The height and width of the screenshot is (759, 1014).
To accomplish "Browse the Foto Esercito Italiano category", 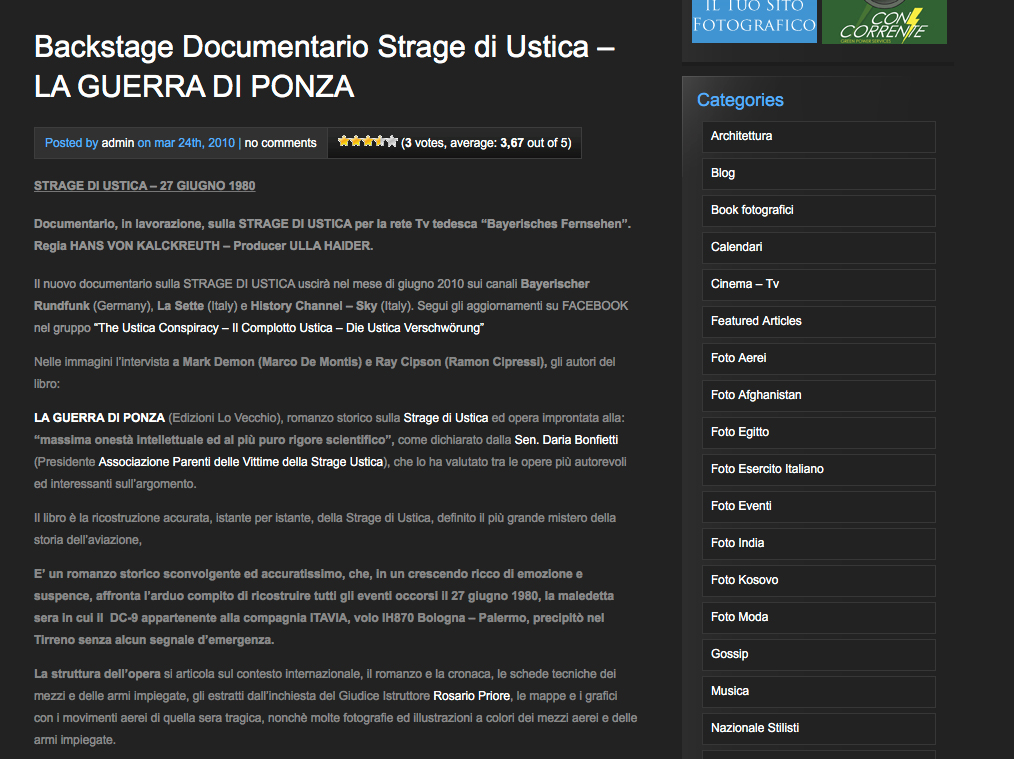I will (767, 469).
